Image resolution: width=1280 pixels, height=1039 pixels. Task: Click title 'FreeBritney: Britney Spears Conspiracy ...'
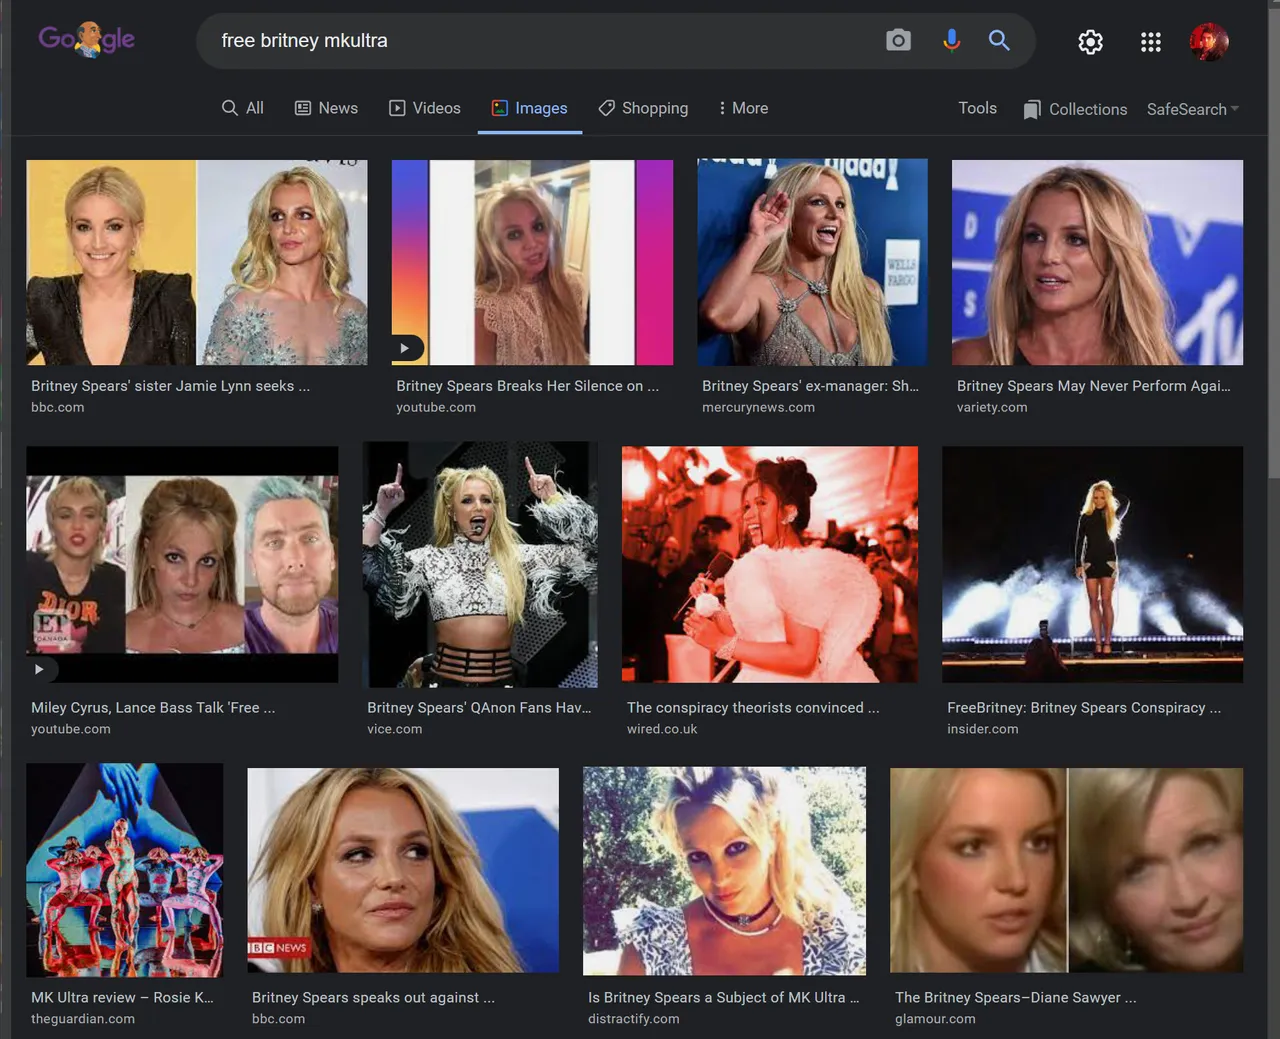click(1084, 708)
